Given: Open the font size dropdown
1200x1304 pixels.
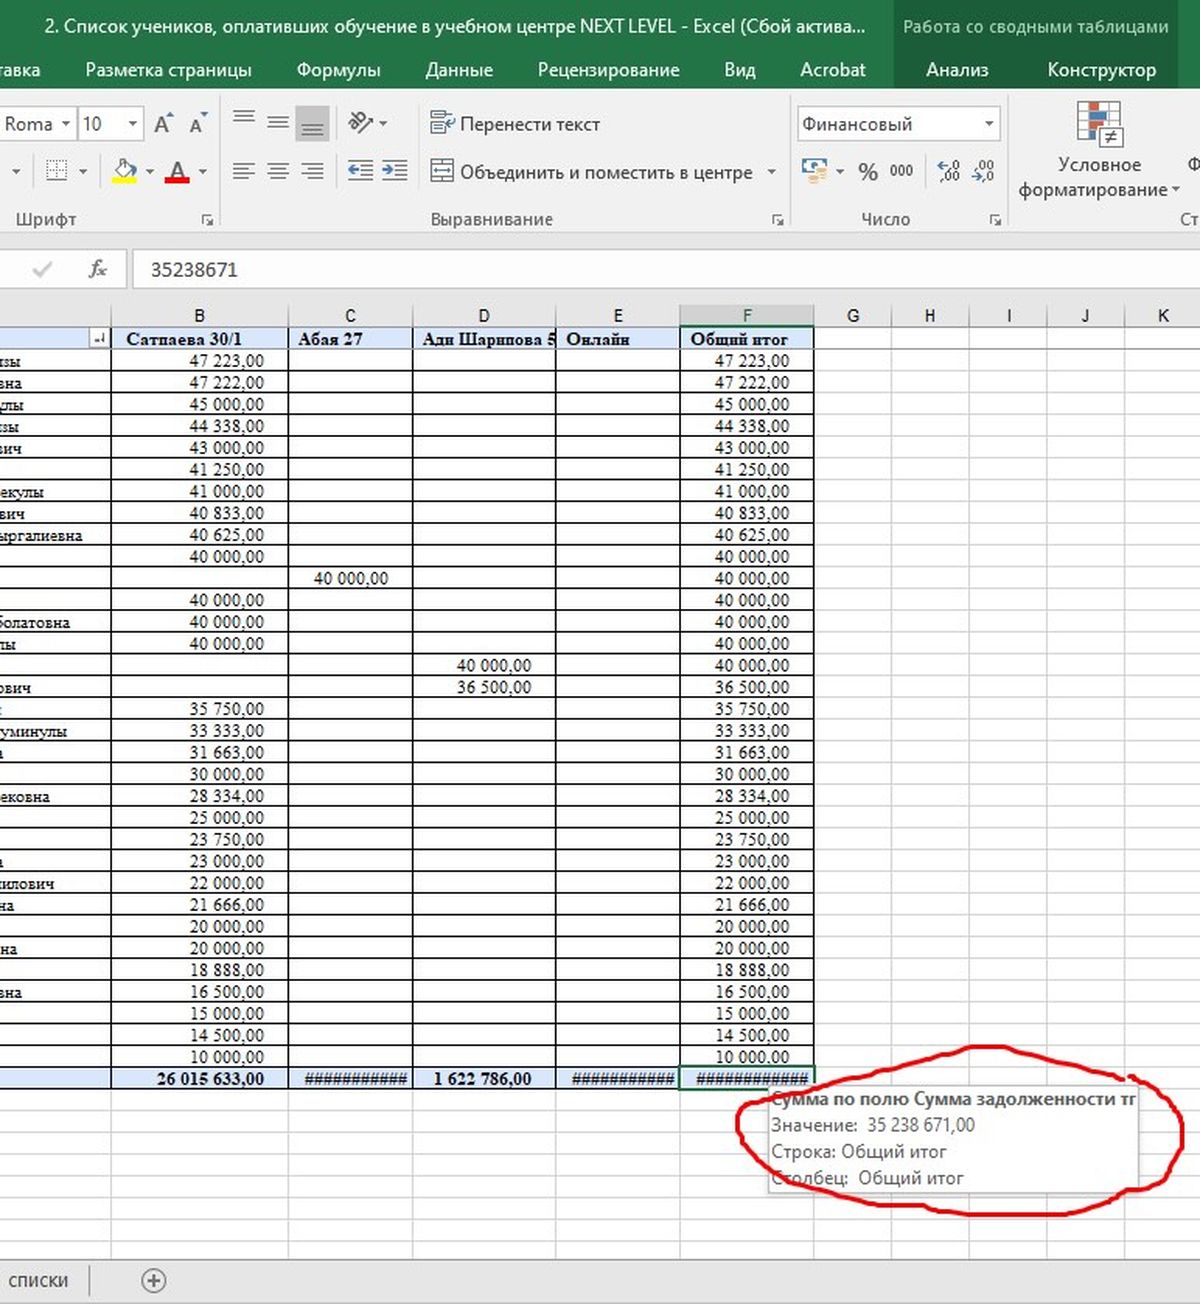Looking at the screenshot, I should click(133, 124).
